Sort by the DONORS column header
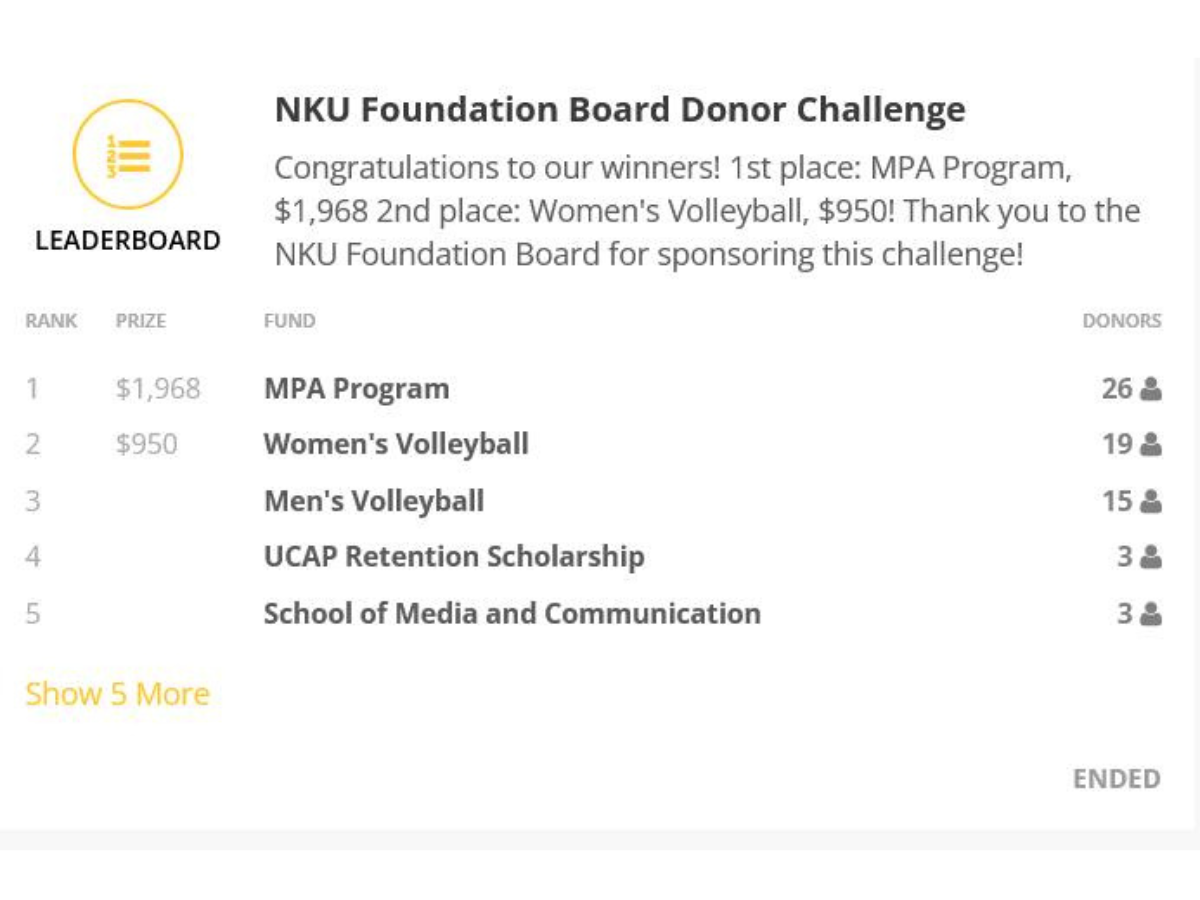This screenshot has height=900, width=1200. tap(1122, 320)
